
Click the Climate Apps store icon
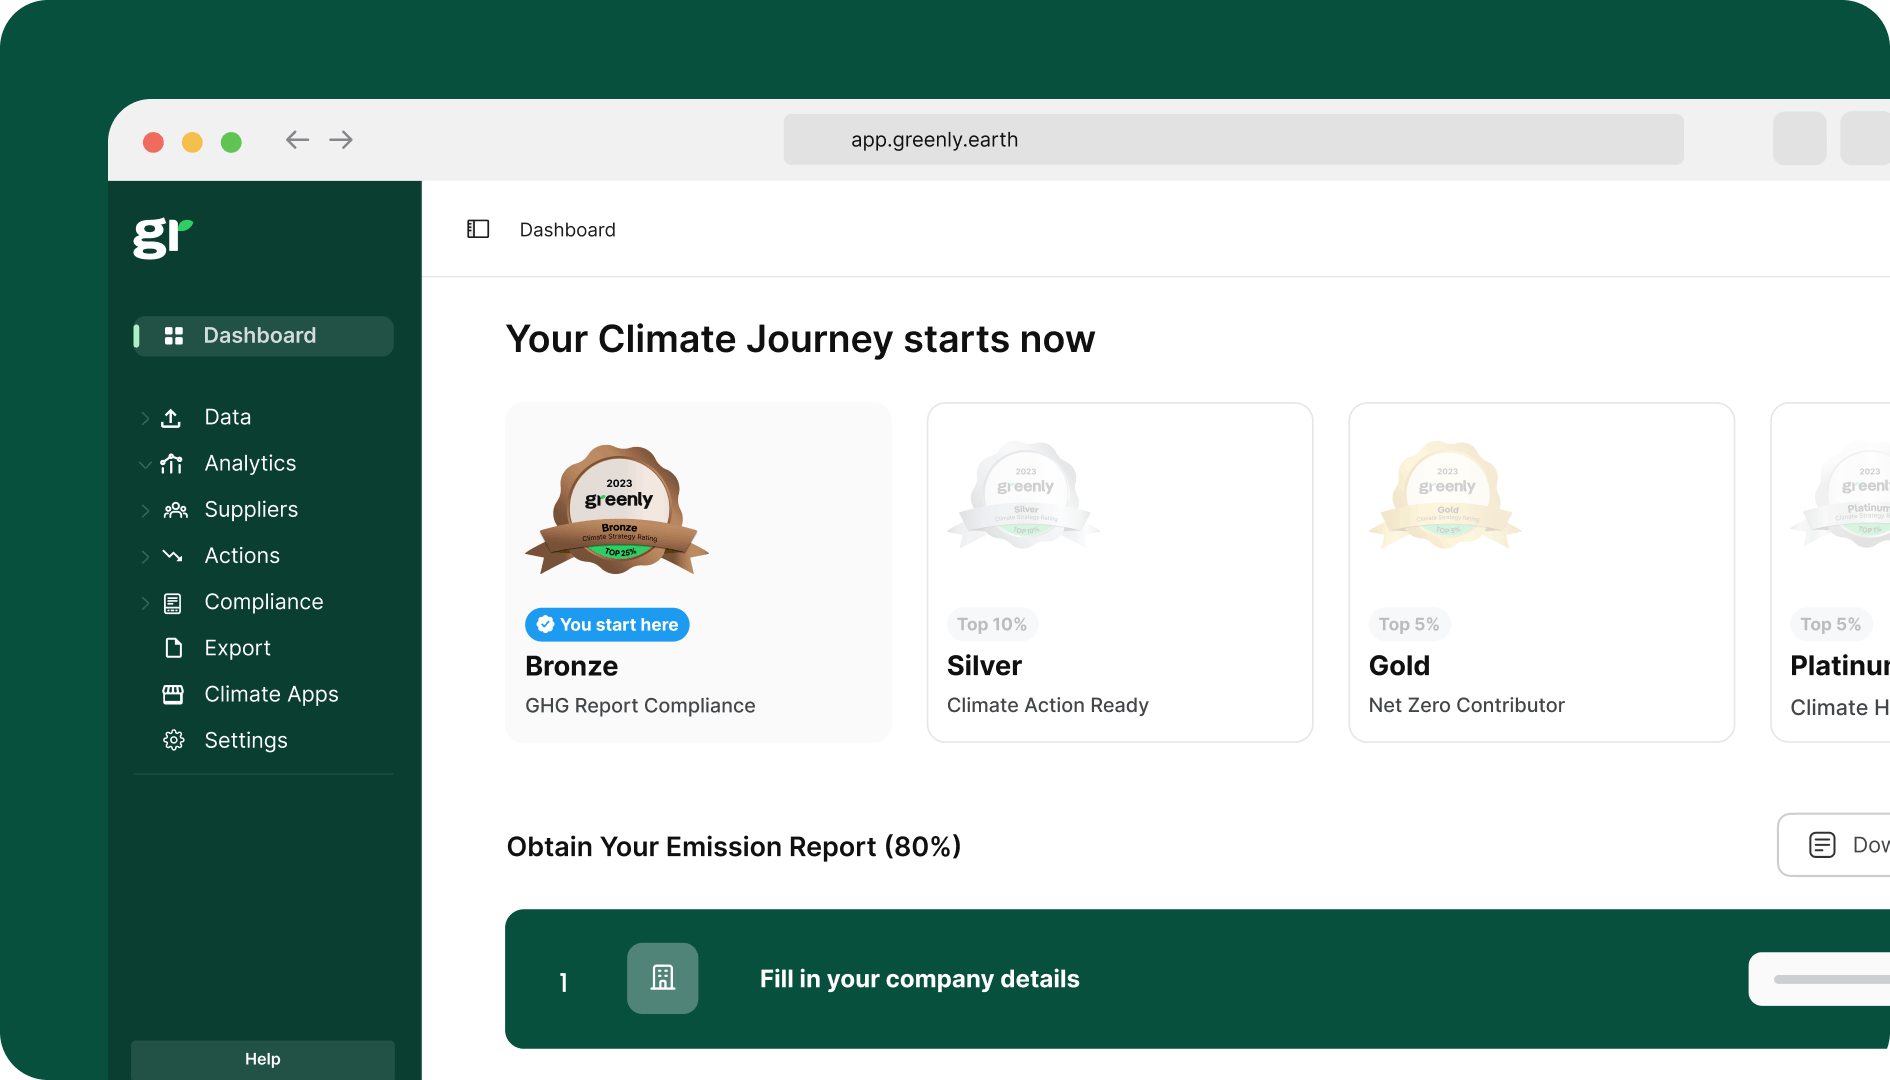173,694
